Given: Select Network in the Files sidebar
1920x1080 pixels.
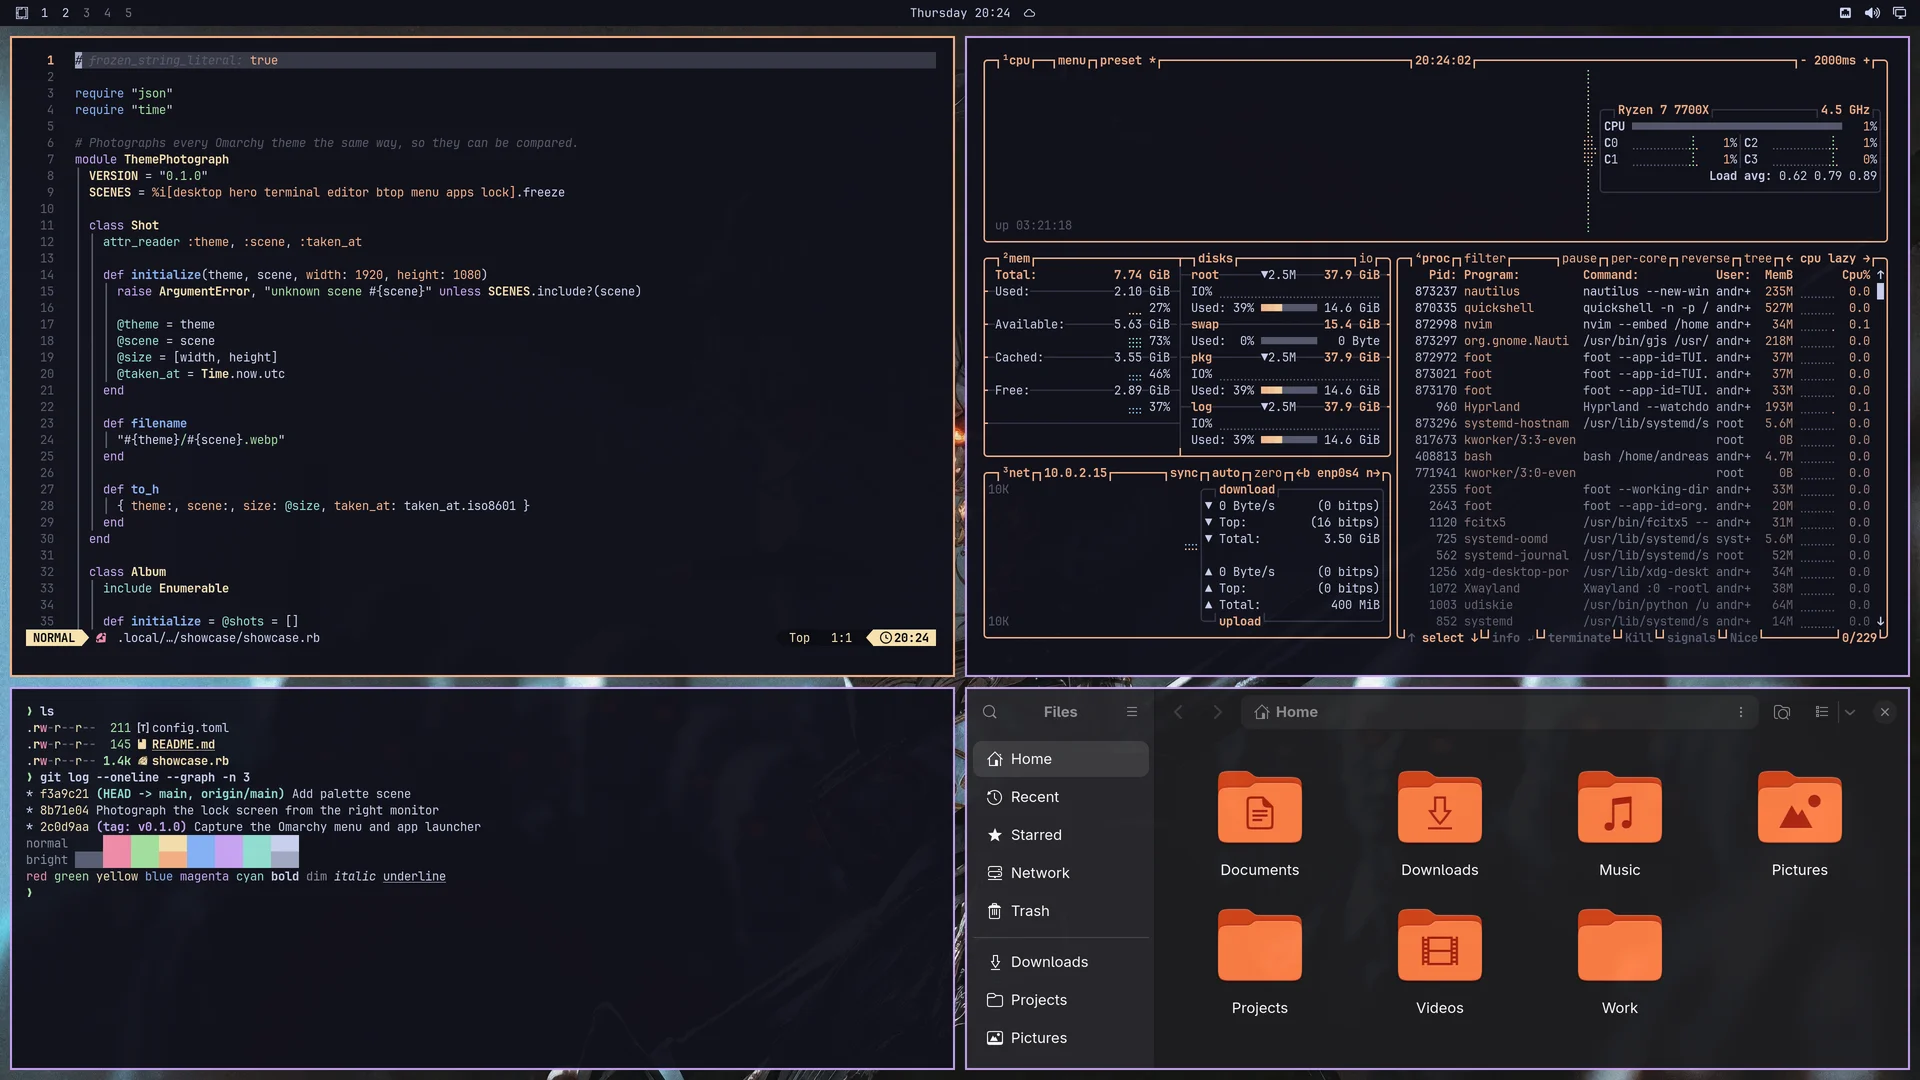Looking at the screenshot, I should [x=1060, y=873].
